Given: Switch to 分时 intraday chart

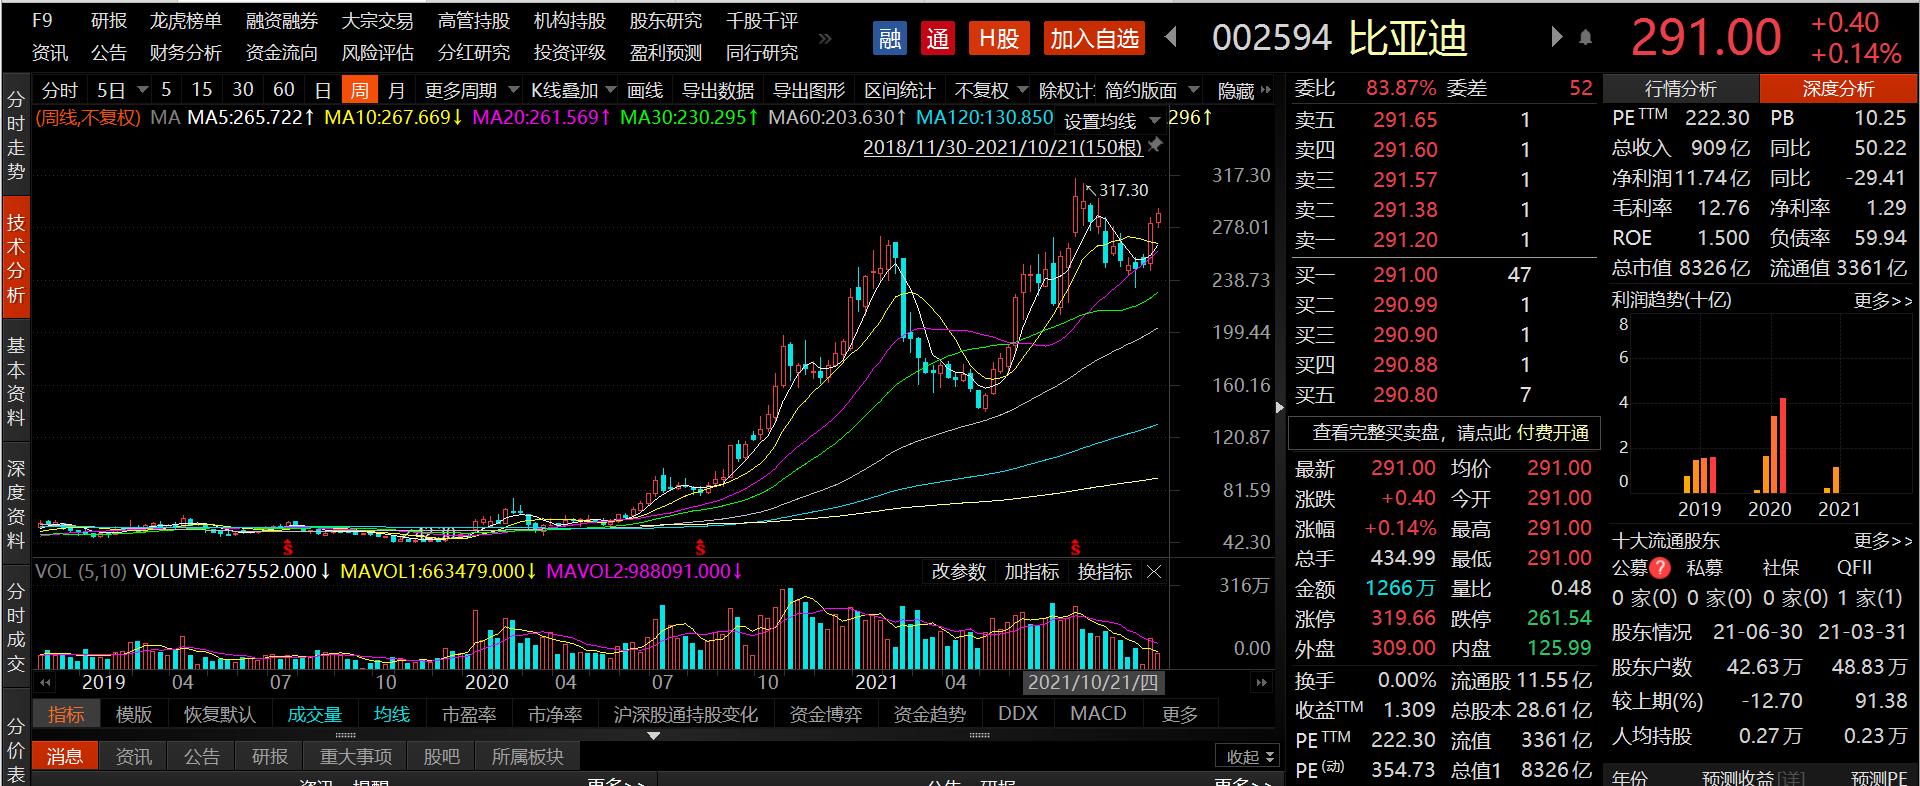Looking at the screenshot, I should (60, 90).
